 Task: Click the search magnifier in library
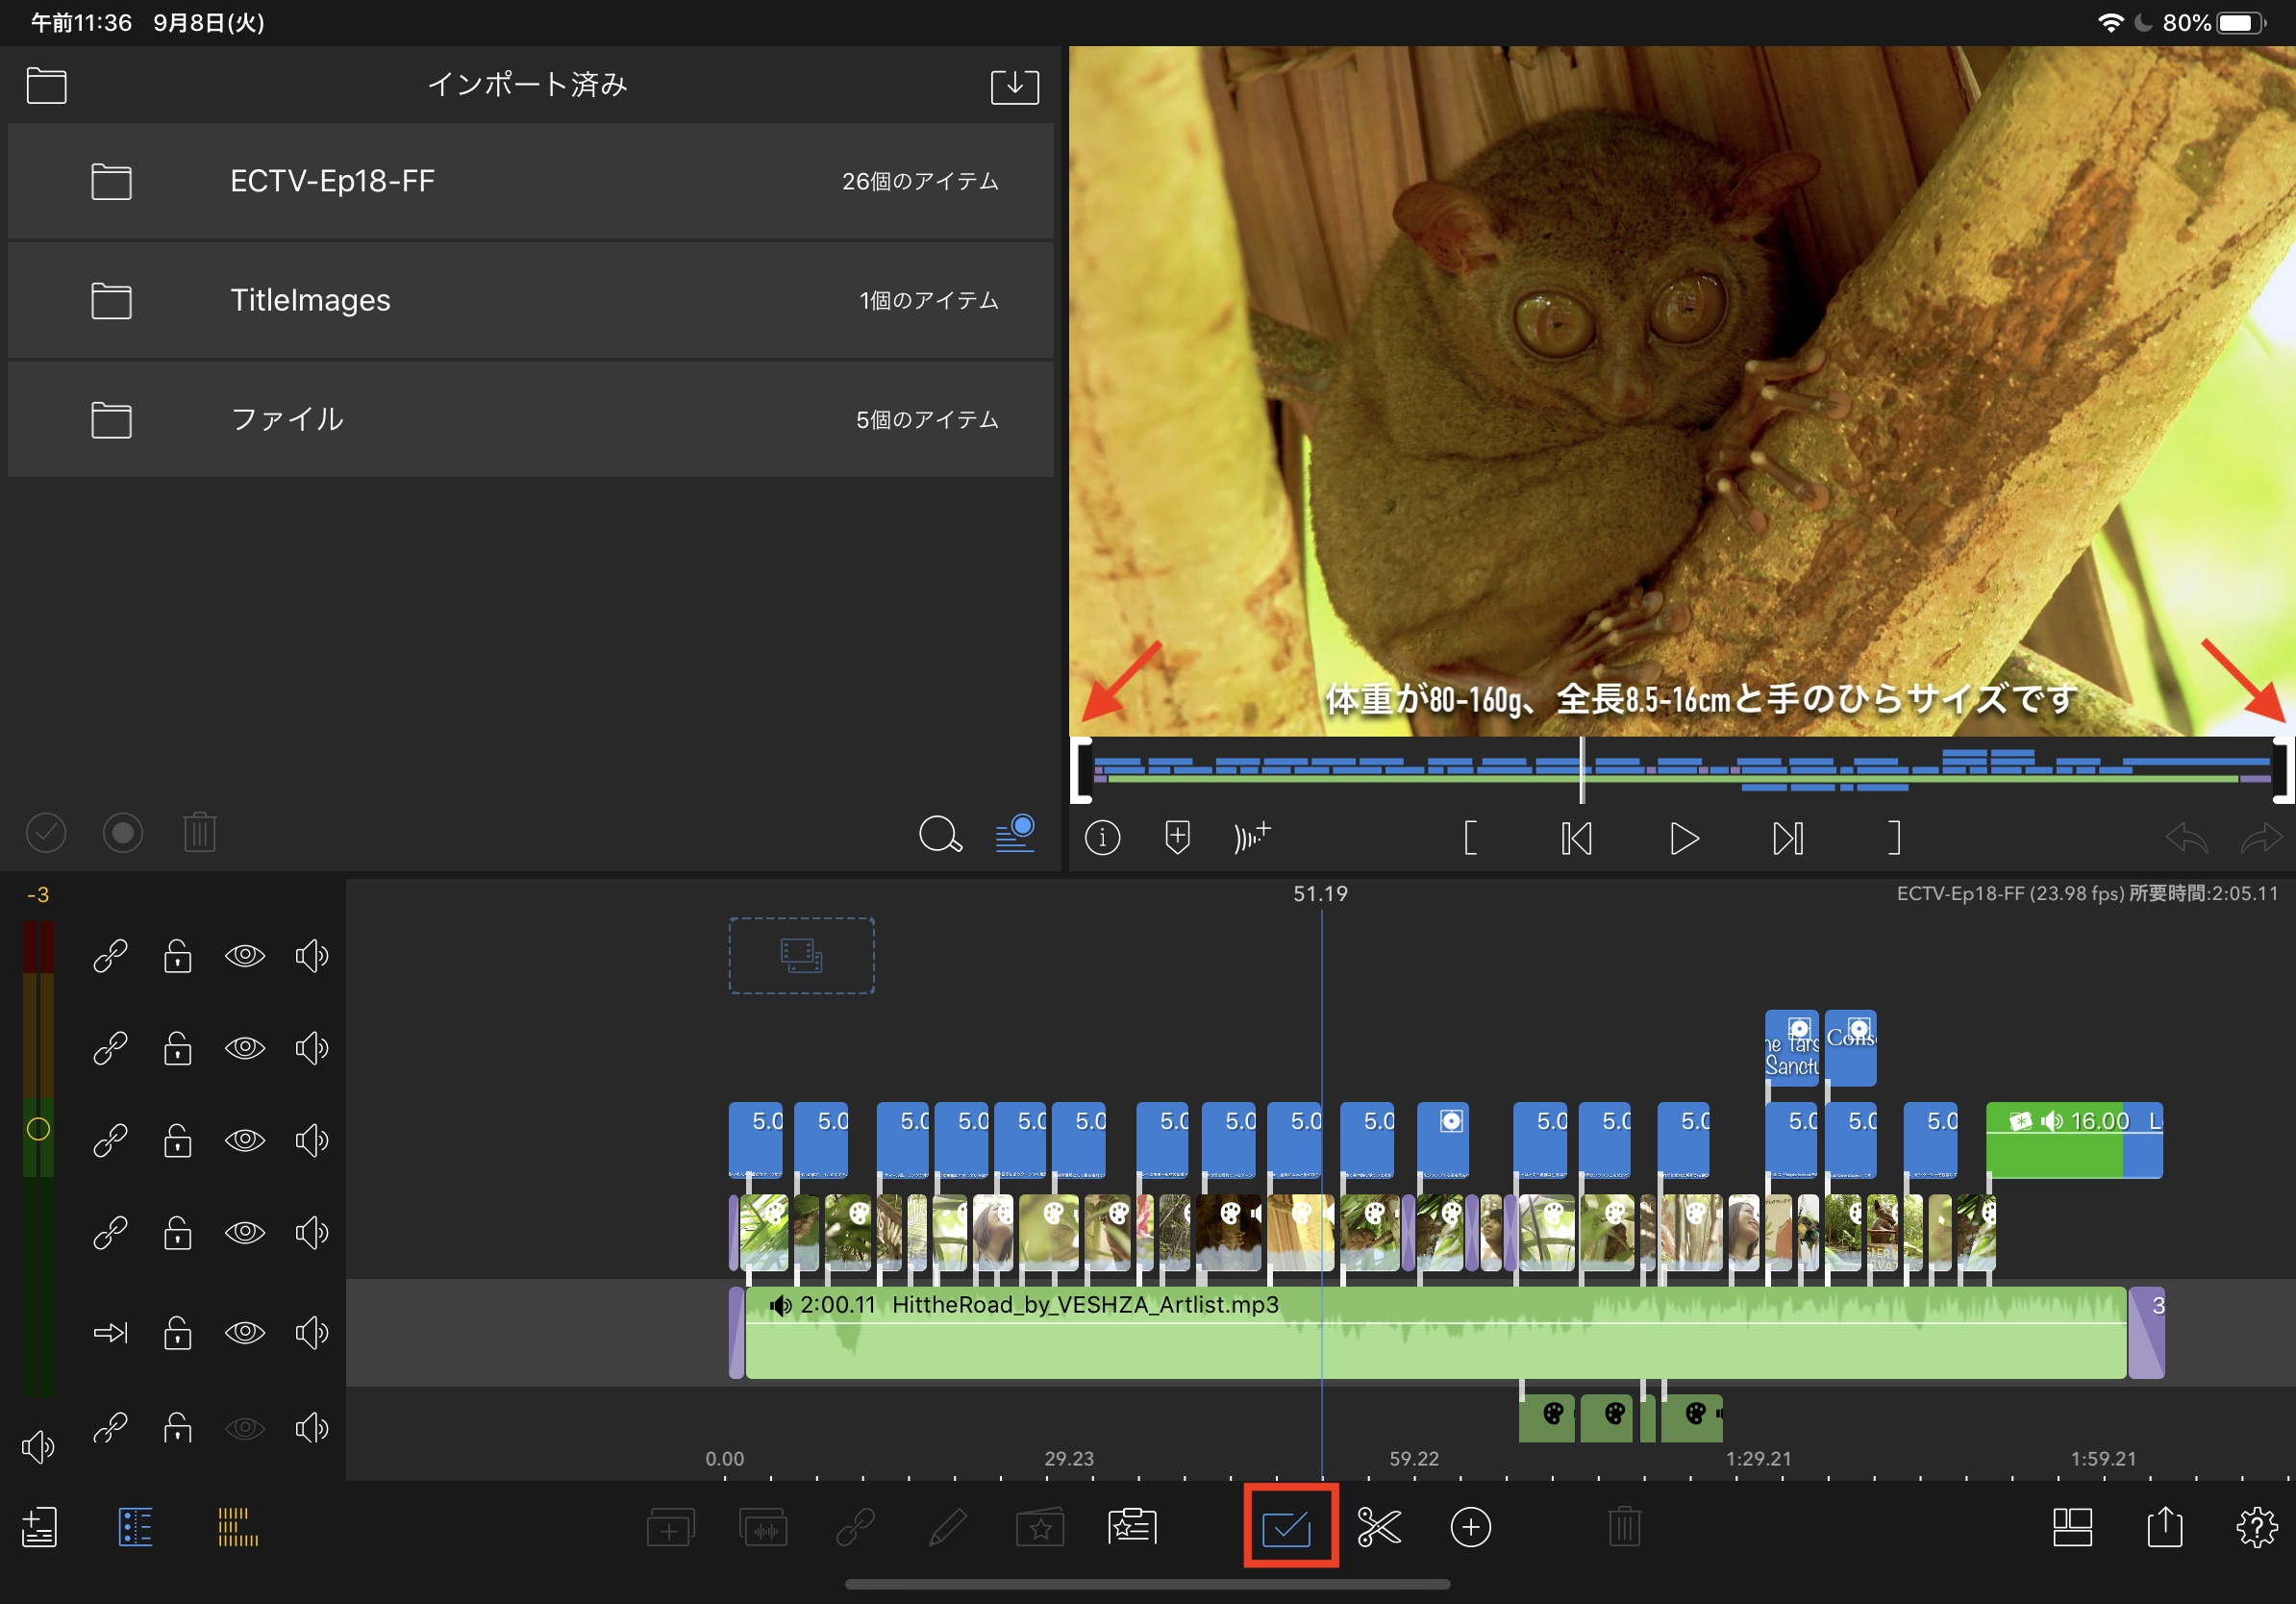939,833
